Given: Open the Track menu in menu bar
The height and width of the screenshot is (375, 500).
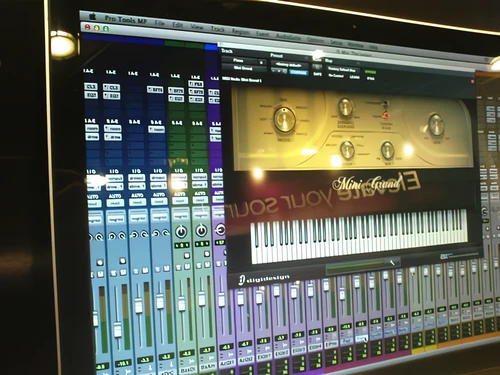Looking at the screenshot, I should (x=217, y=29).
